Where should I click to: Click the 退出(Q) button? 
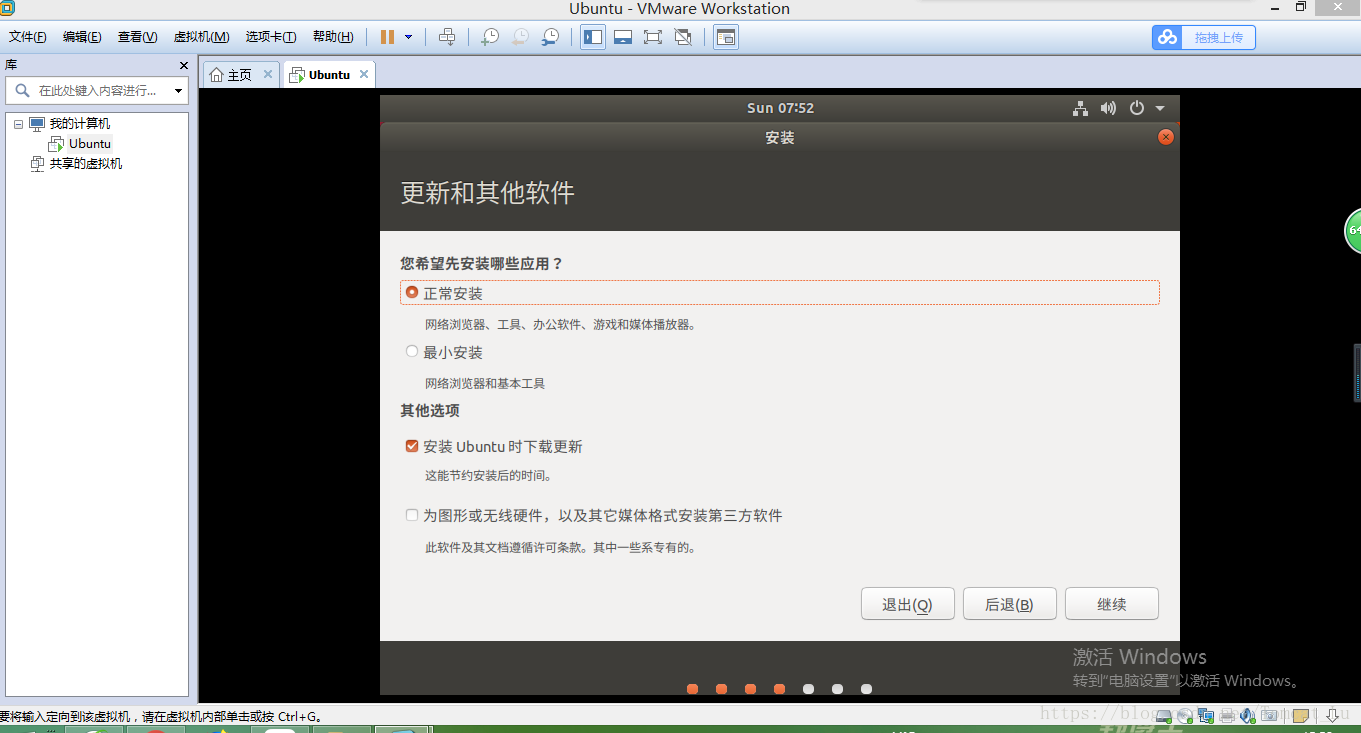(x=907, y=604)
